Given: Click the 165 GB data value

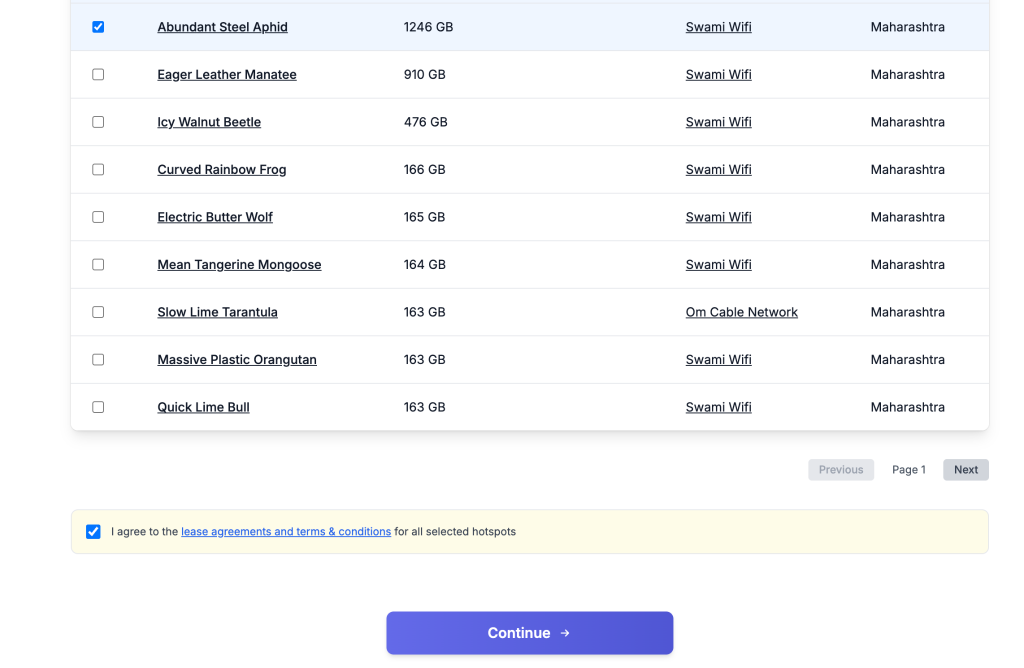Looking at the screenshot, I should (x=424, y=217).
